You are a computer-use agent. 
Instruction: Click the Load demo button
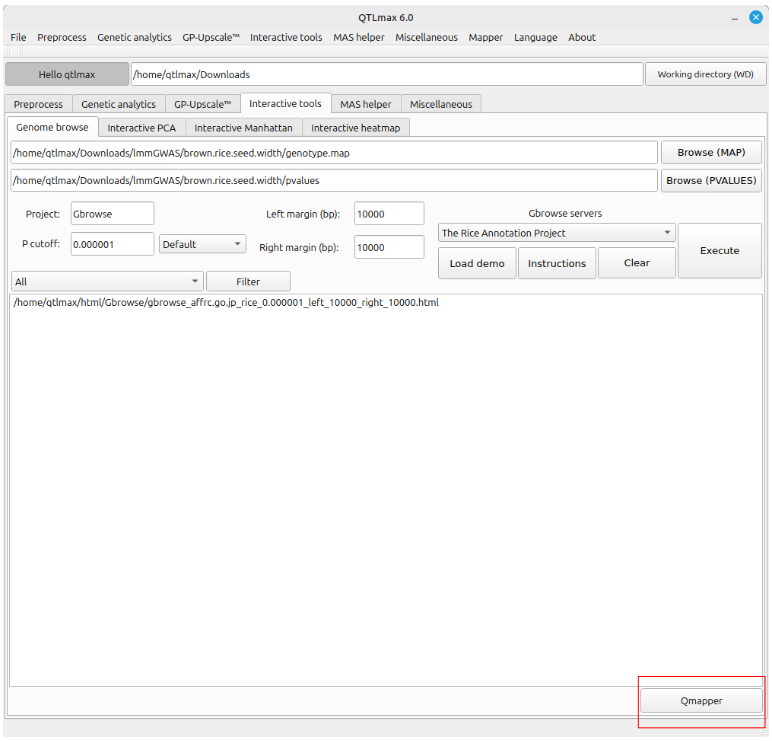pyautogui.click(x=477, y=263)
